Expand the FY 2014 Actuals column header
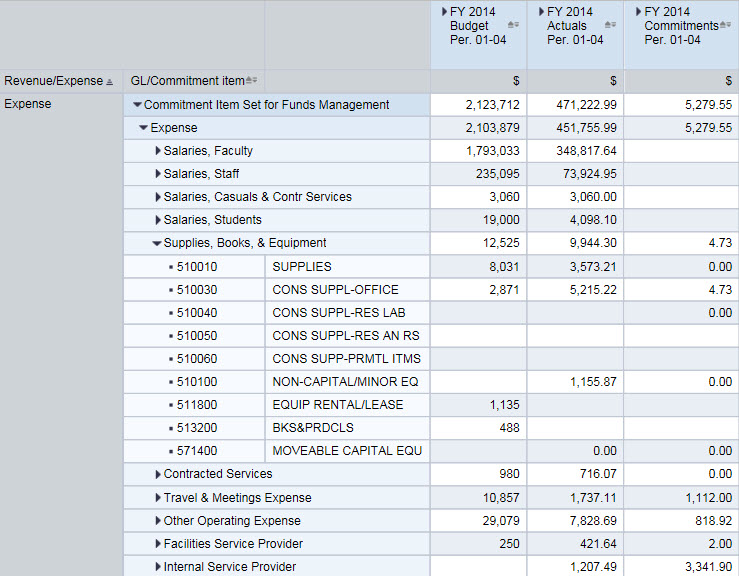This screenshot has height=576, width=739. [x=542, y=12]
